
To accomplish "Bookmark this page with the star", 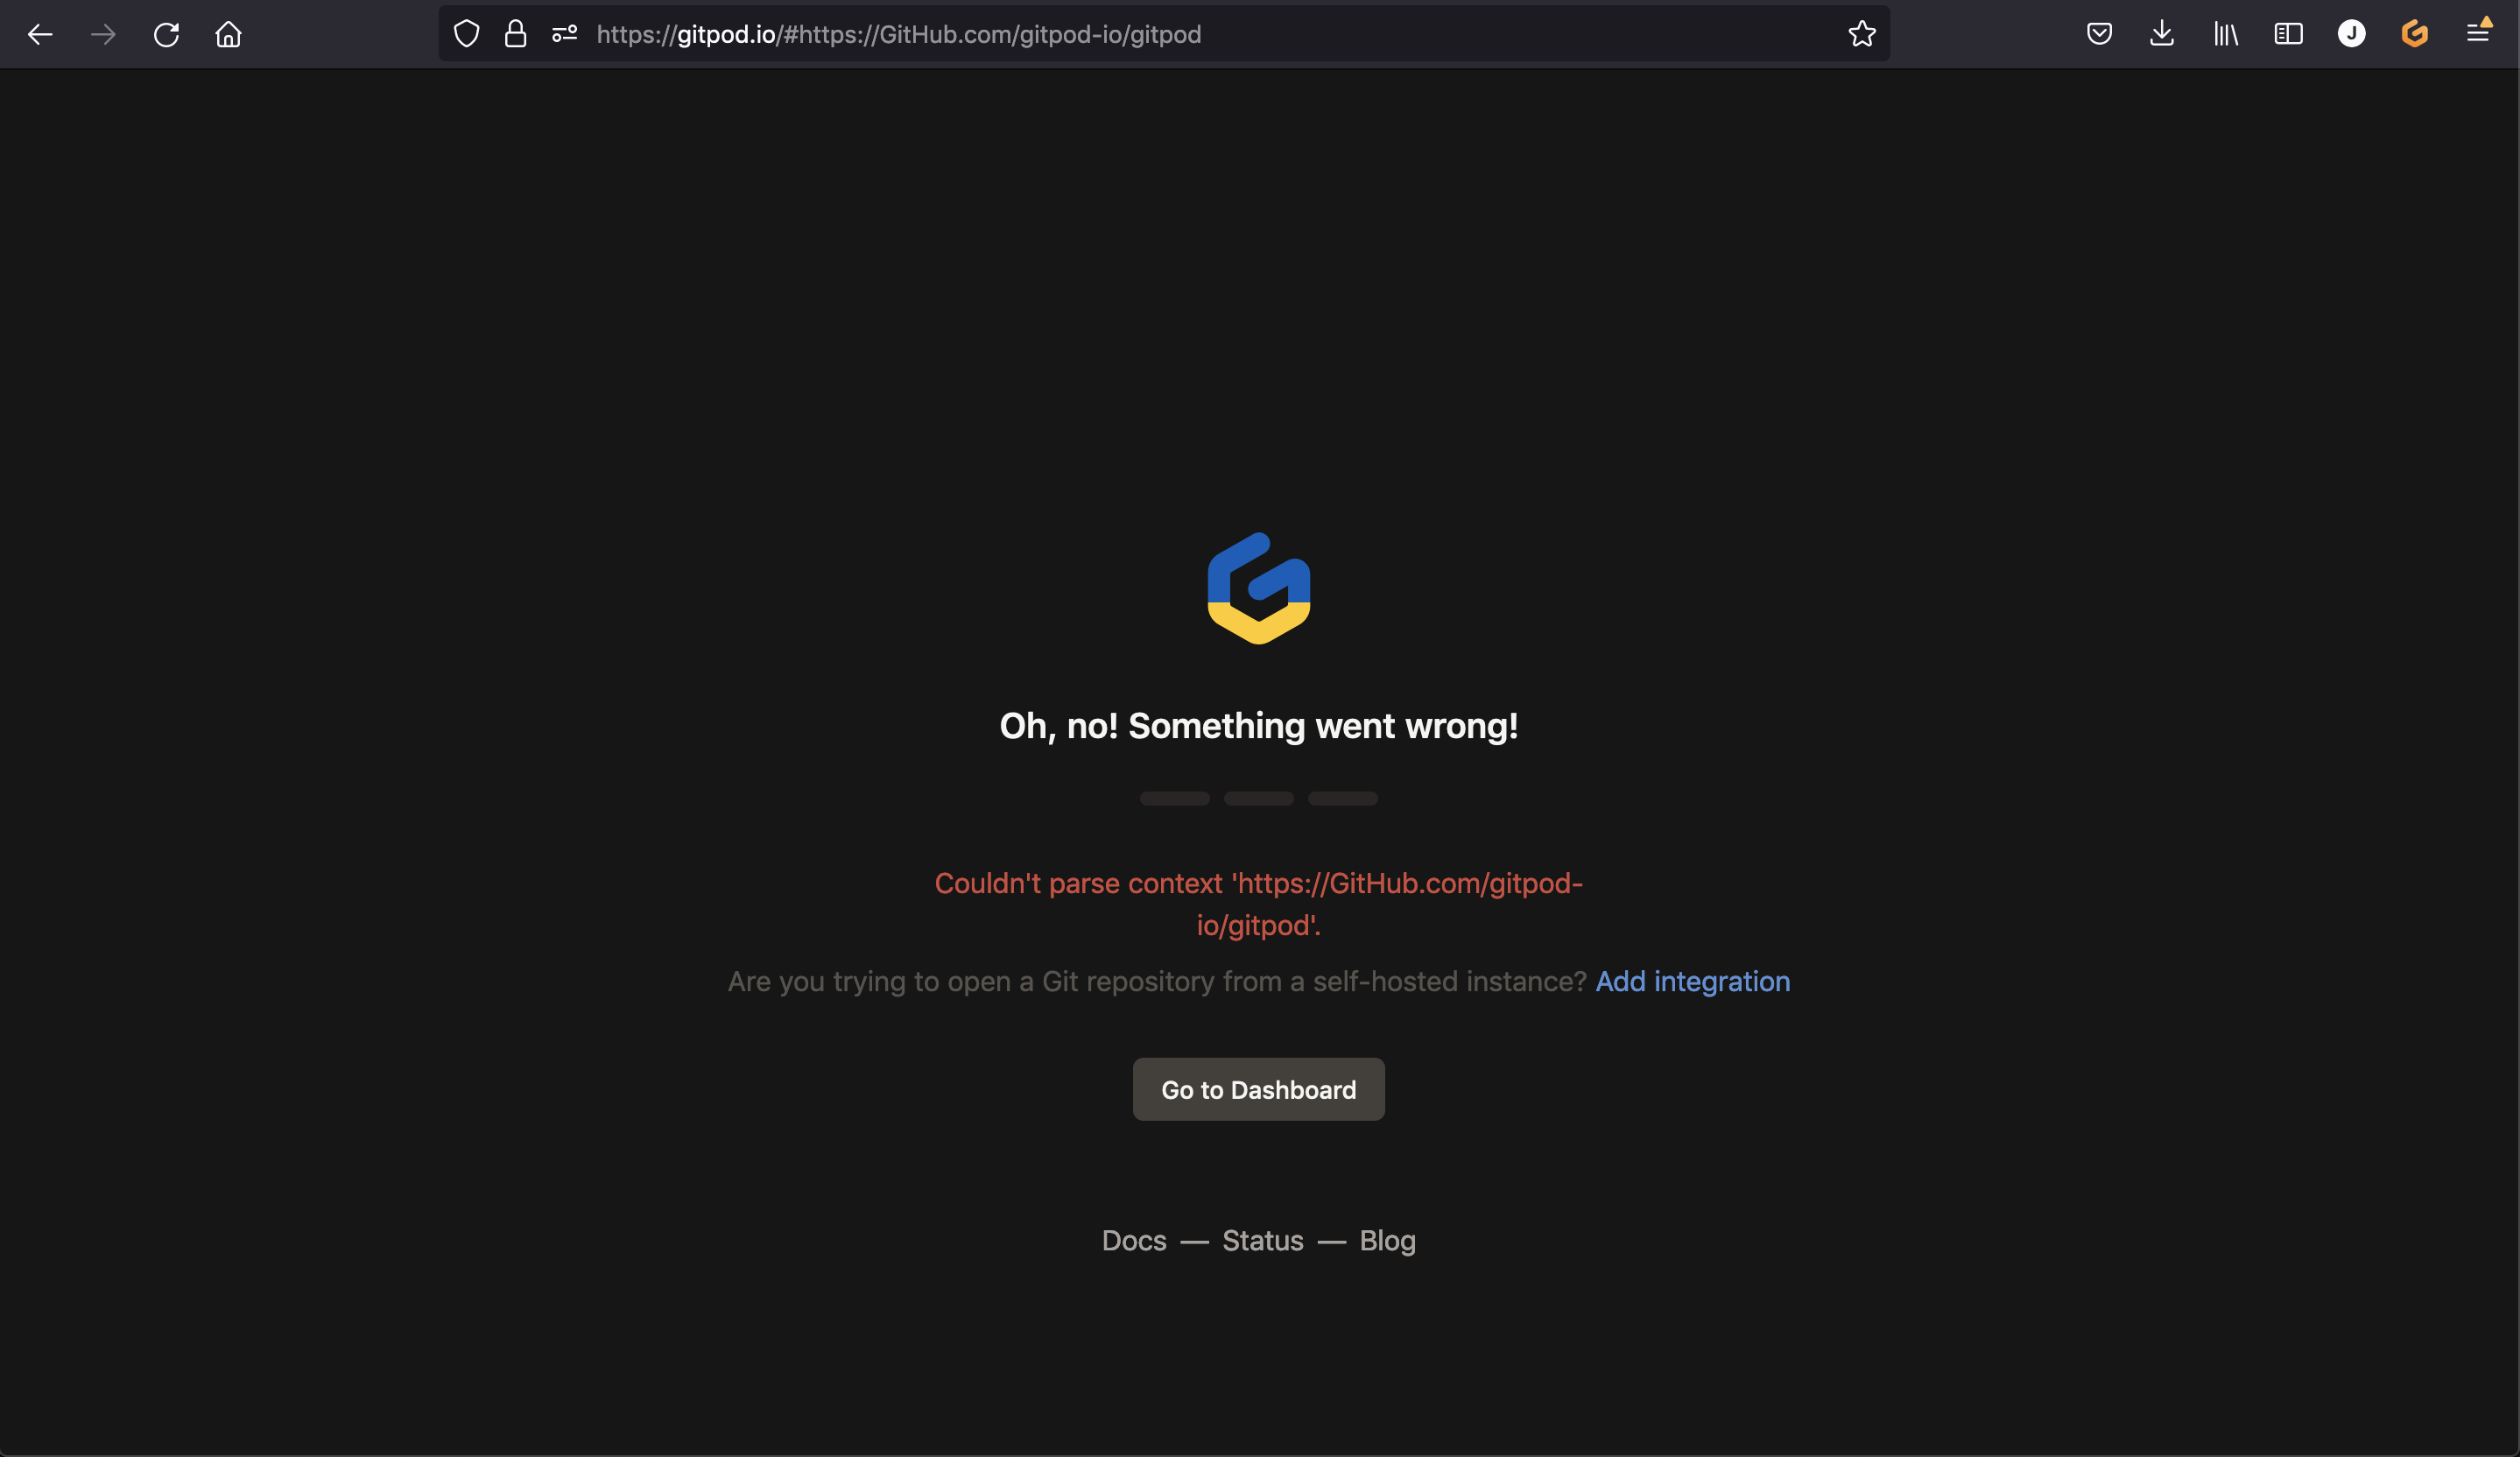I will pyautogui.click(x=1861, y=34).
